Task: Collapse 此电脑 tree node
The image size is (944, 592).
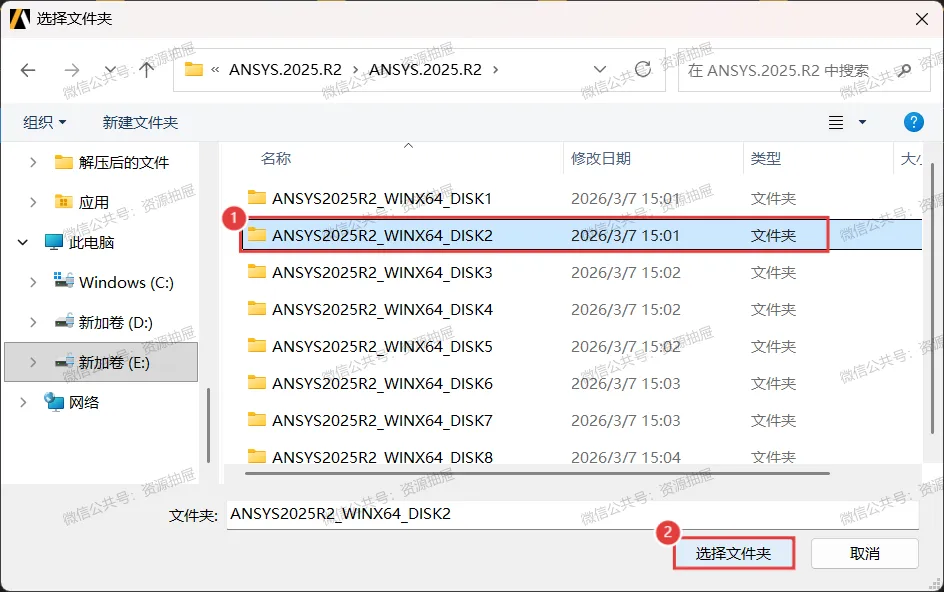Action: point(23,242)
